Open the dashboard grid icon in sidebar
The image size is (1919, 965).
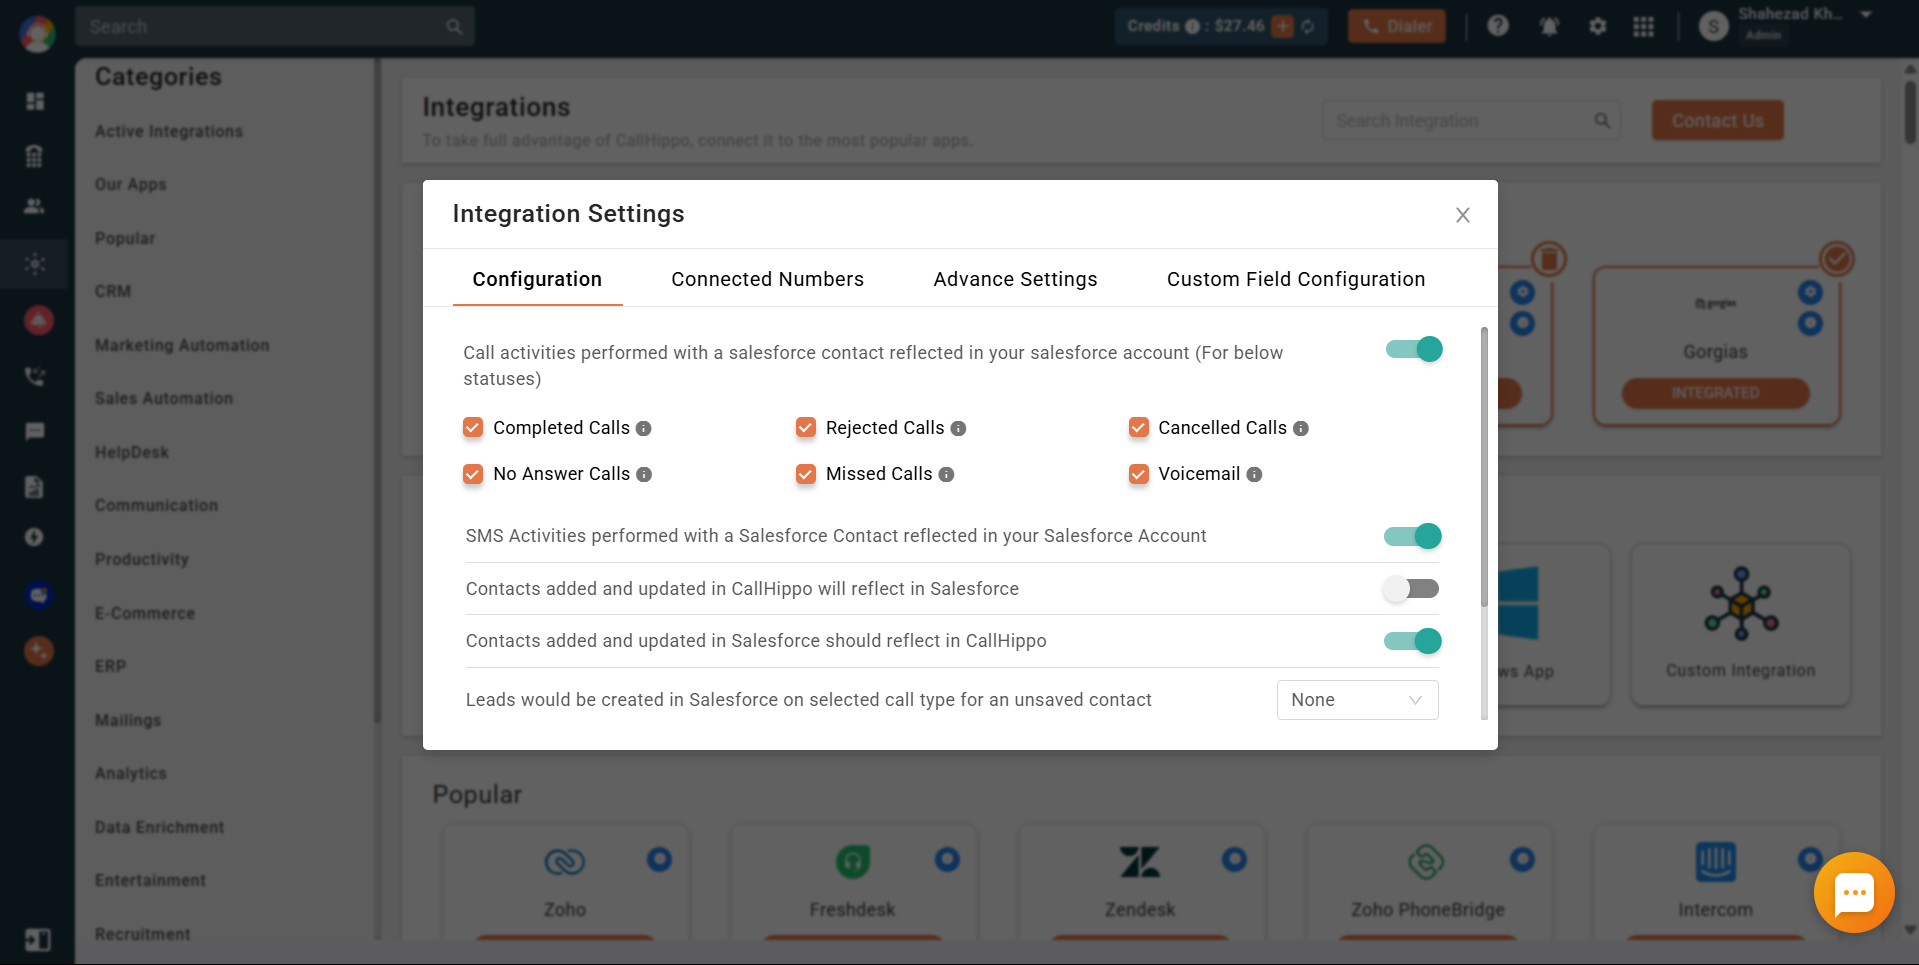(x=35, y=101)
